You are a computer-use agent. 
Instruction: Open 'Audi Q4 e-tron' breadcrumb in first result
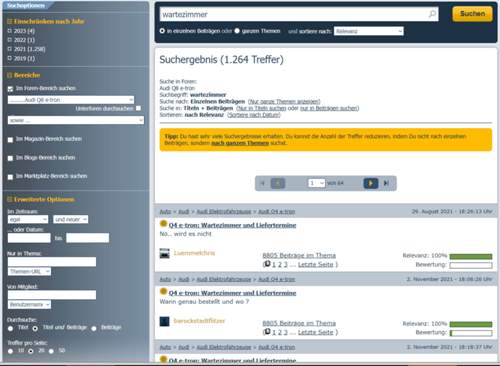276,212
